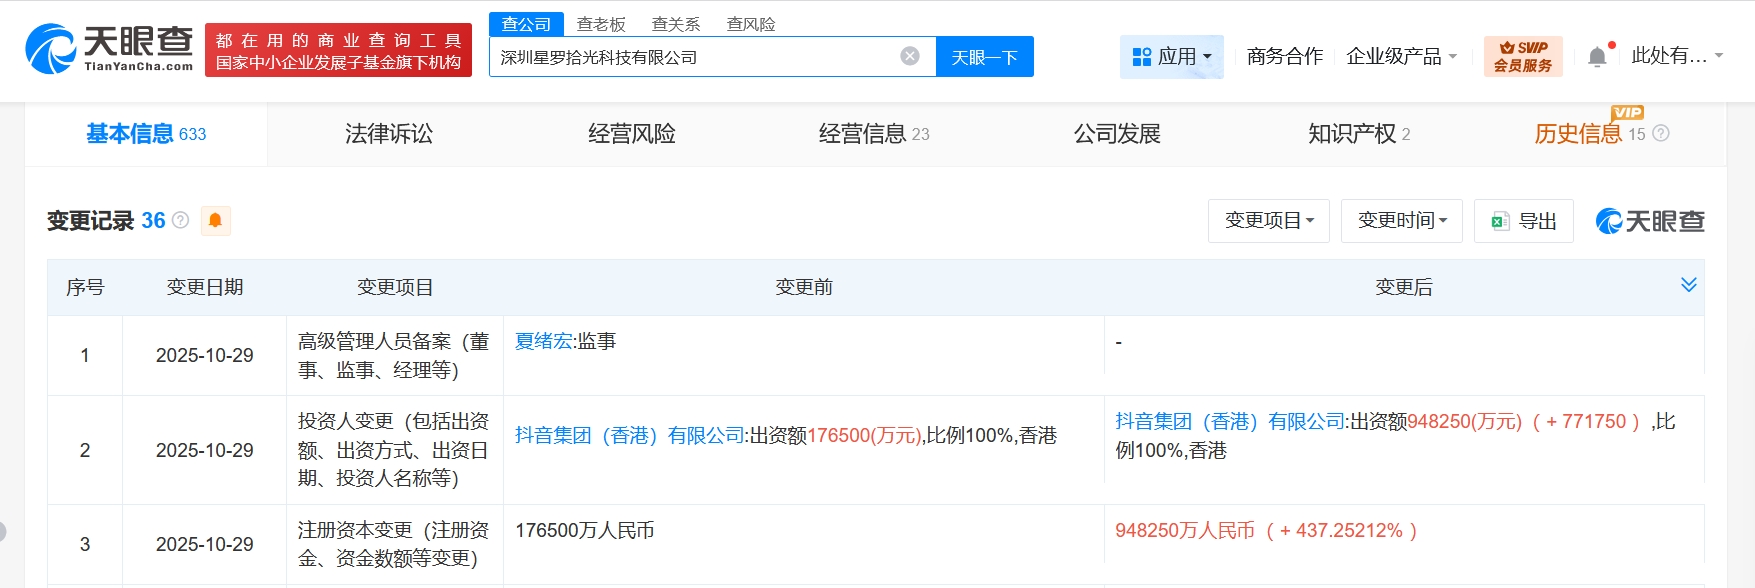Open the 应用 apps dropdown
Screen dimensions: 1755x588
click(1171, 57)
